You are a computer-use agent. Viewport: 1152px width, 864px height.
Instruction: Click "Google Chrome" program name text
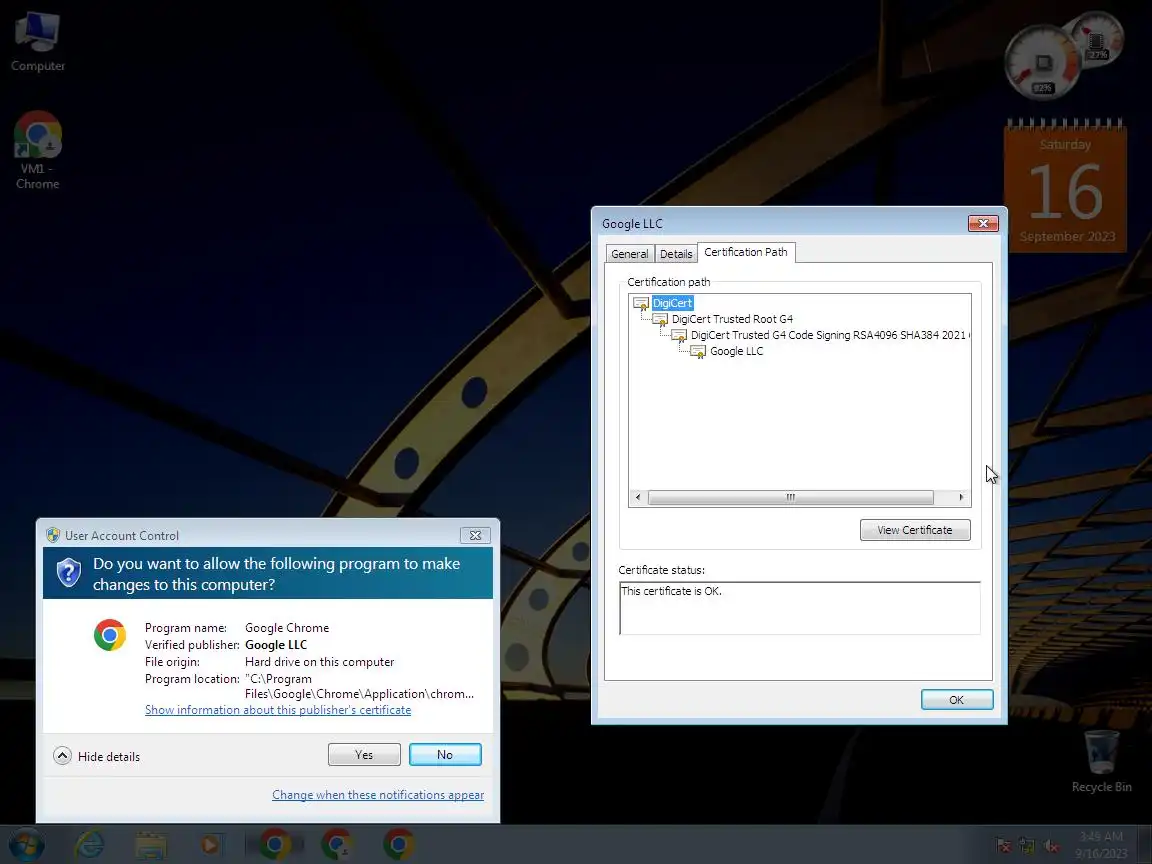tap(287, 628)
